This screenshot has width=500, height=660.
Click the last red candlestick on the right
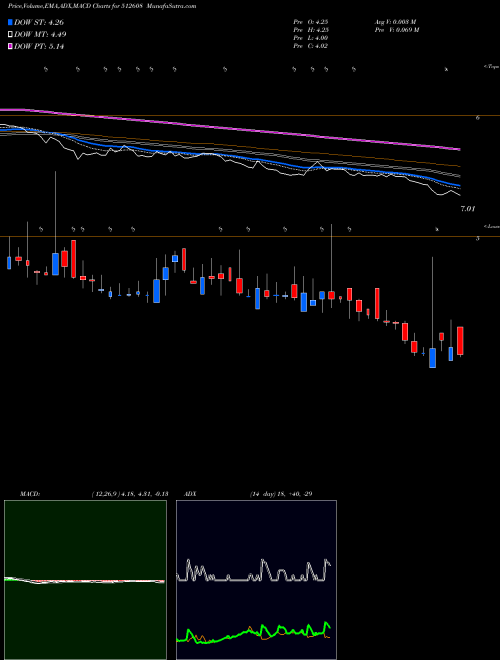(460, 341)
